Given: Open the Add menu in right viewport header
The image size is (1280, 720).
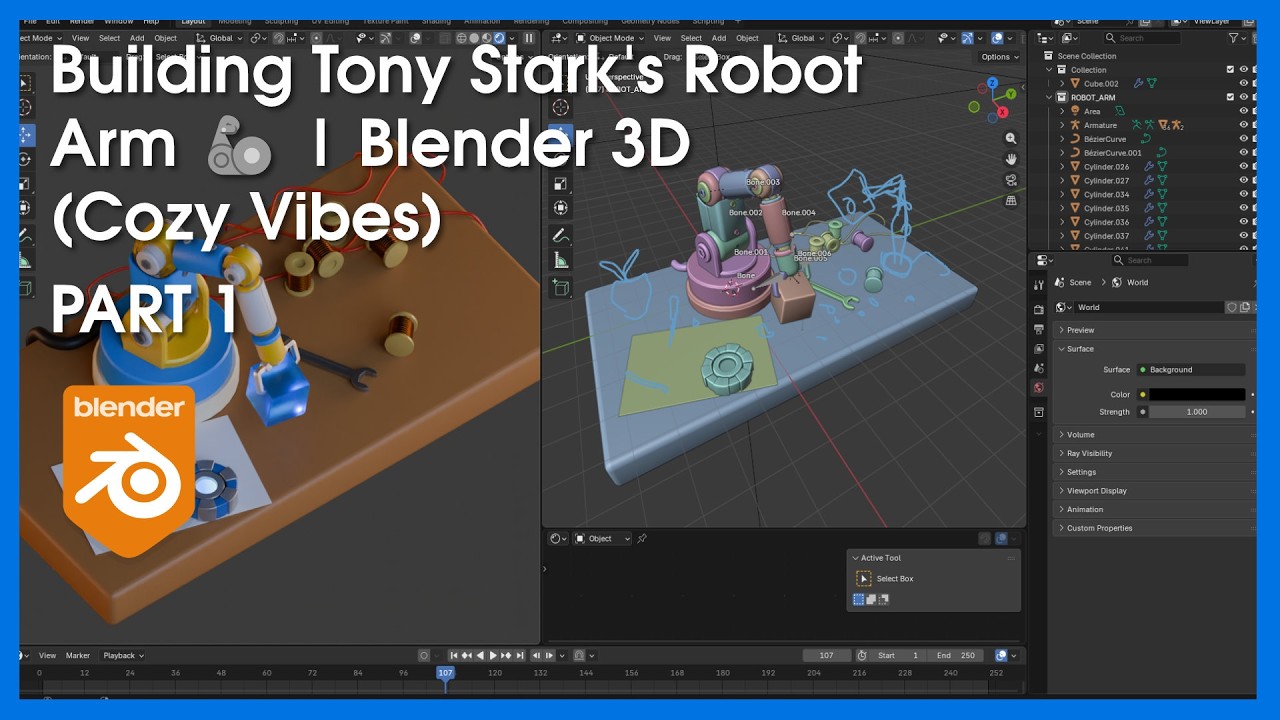Looking at the screenshot, I should [719, 38].
